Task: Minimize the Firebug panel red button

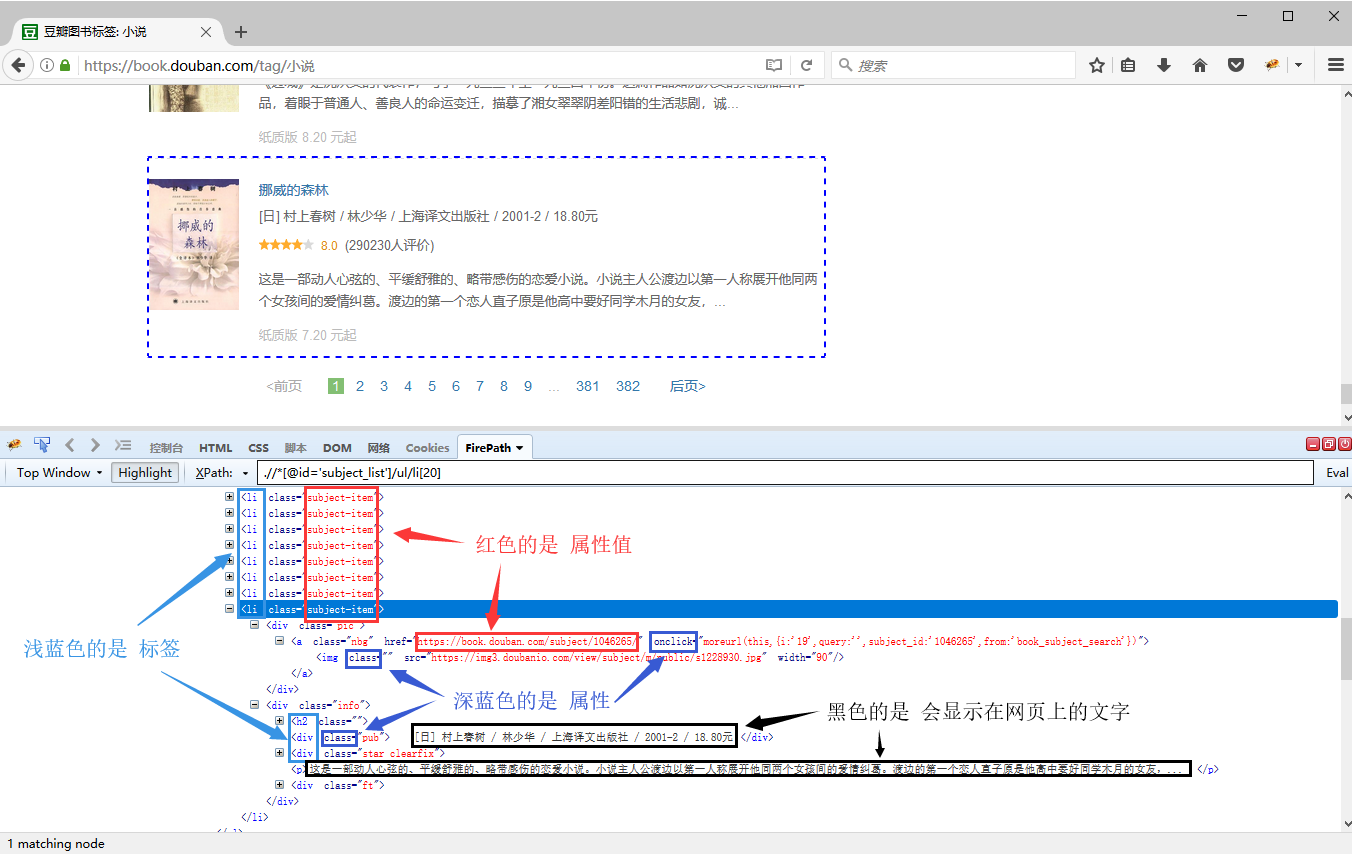Action: 1313,444
